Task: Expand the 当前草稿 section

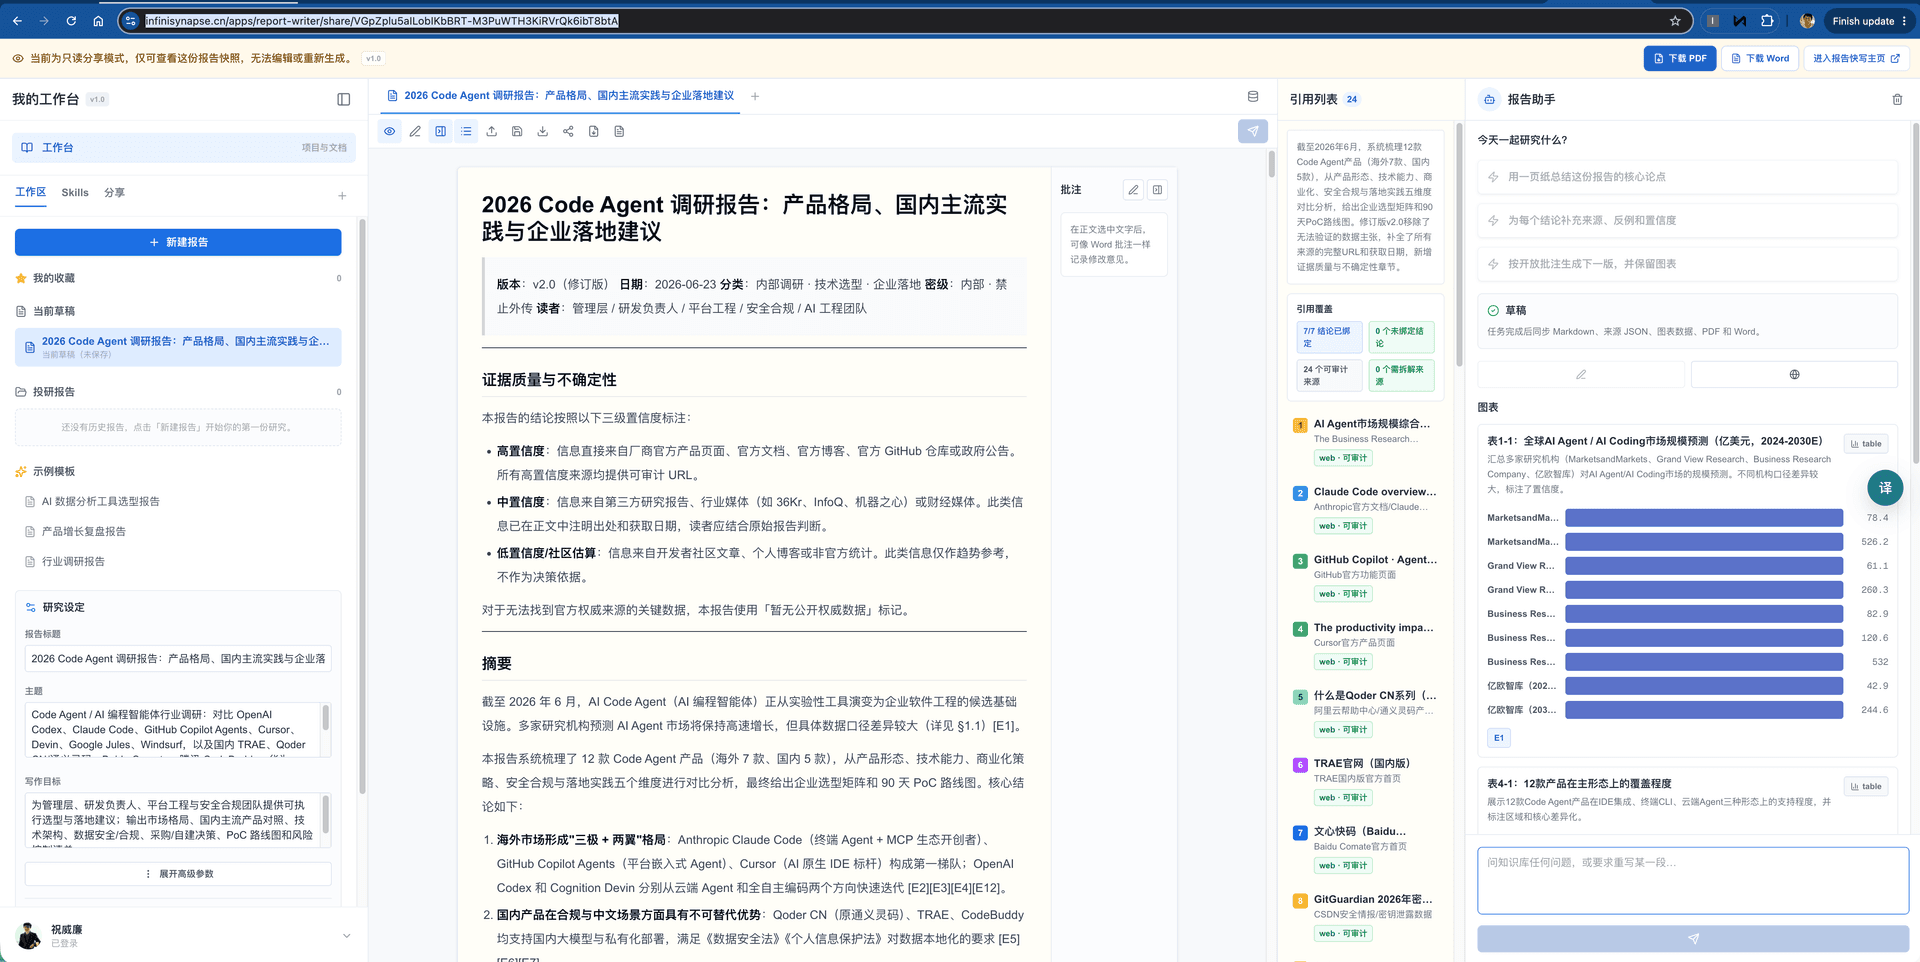Action: tap(178, 311)
